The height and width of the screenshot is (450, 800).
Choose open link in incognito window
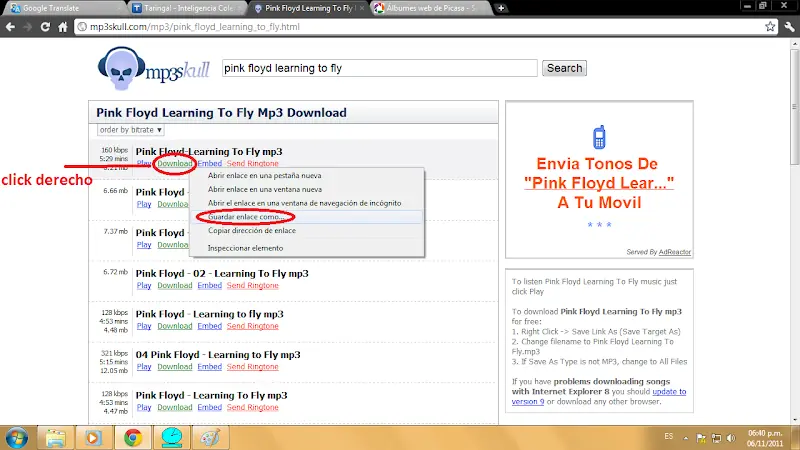click(x=307, y=203)
